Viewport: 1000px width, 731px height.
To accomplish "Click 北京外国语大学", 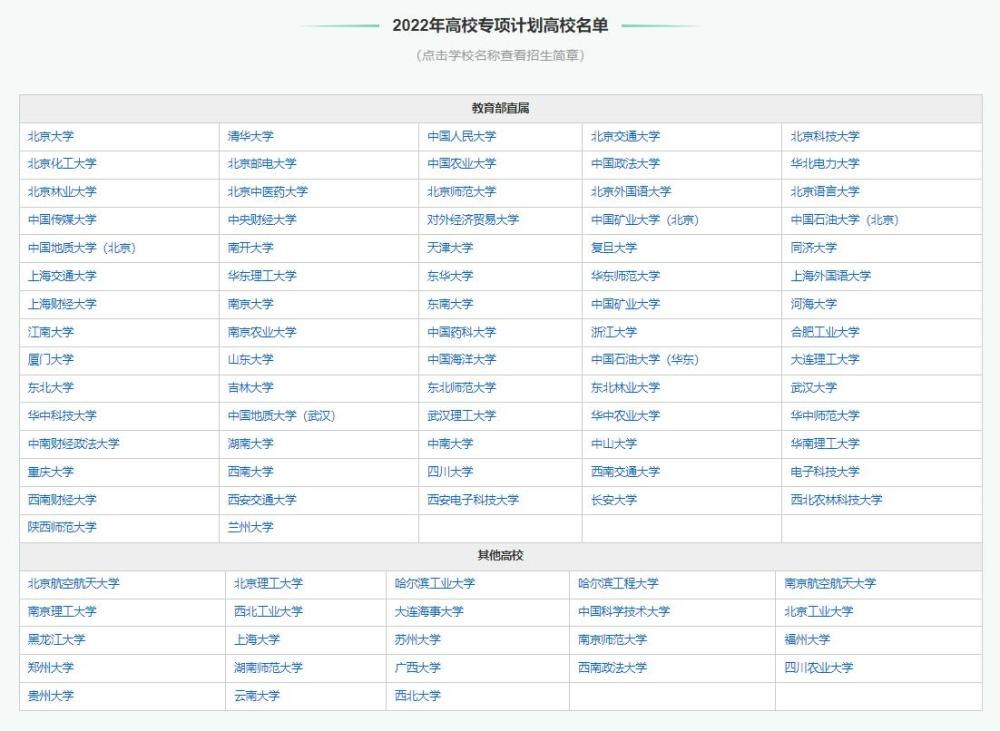I will (x=631, y=192).
